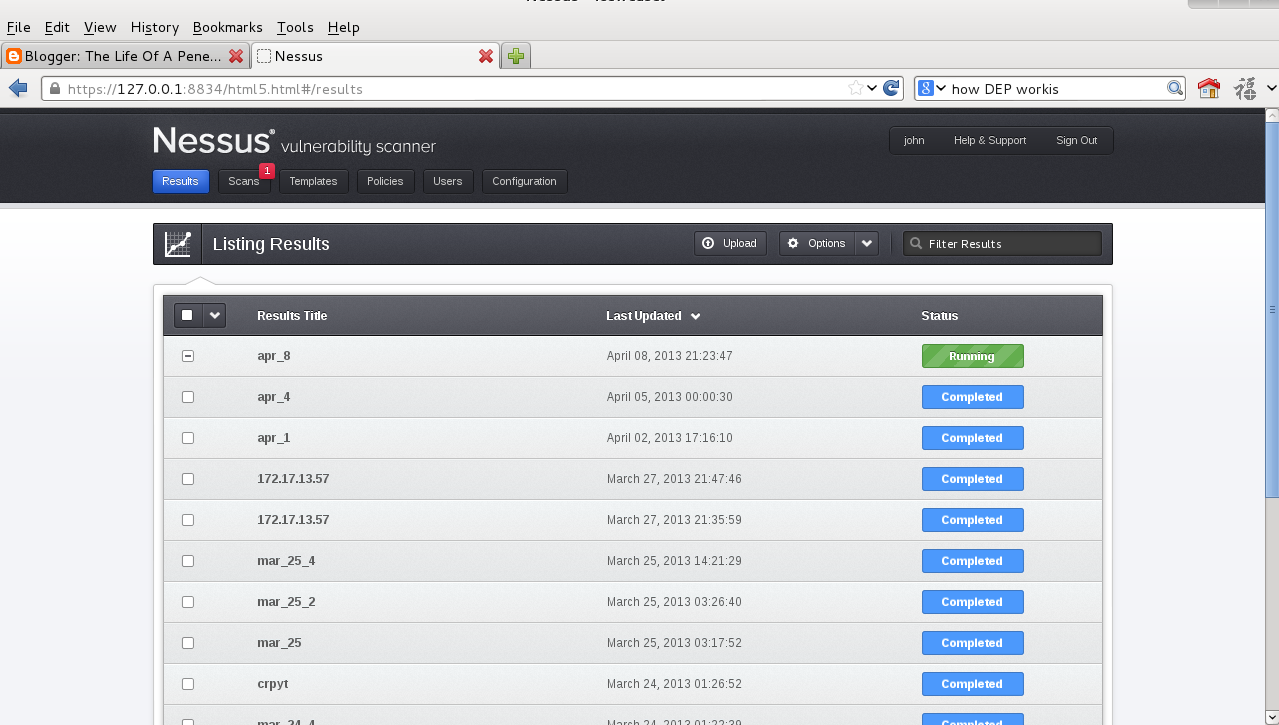1279x725 pixels.
Task: Click the Listing Results chart icon
Action: click(177, 243)
